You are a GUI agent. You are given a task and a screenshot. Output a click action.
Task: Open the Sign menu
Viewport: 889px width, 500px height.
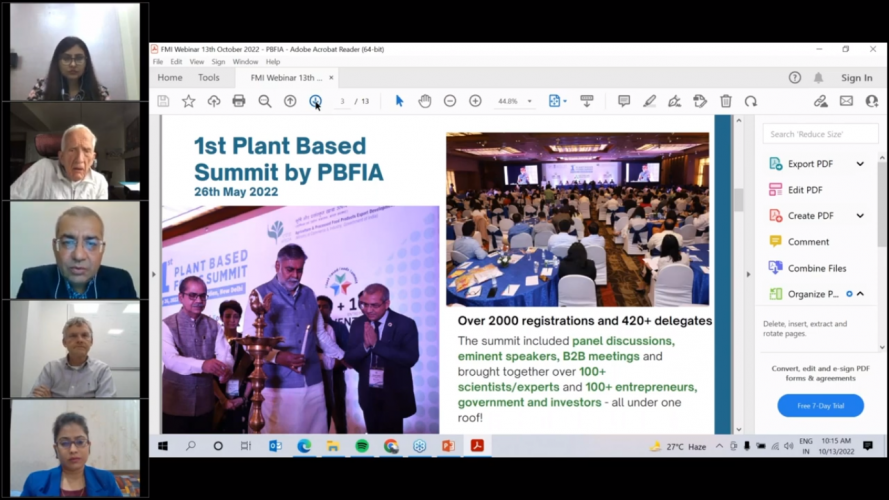(218, 62)
